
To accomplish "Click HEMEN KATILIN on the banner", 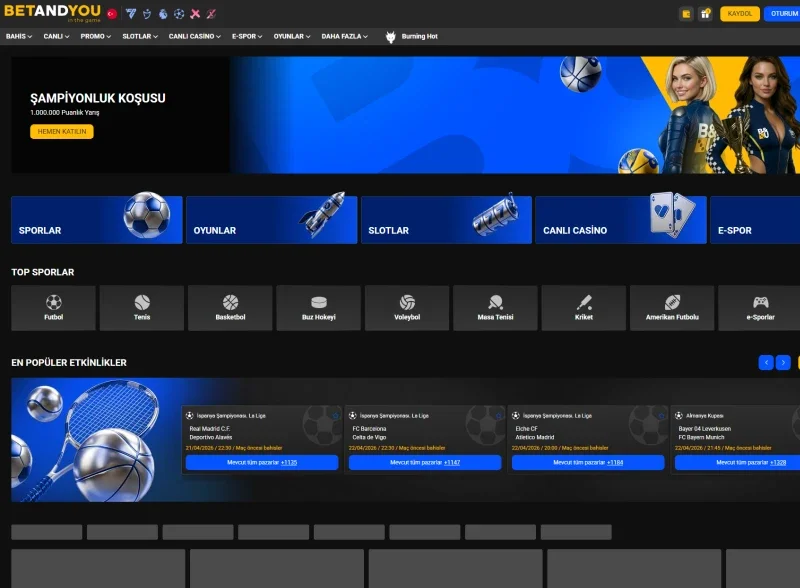I will pos(62,131).
